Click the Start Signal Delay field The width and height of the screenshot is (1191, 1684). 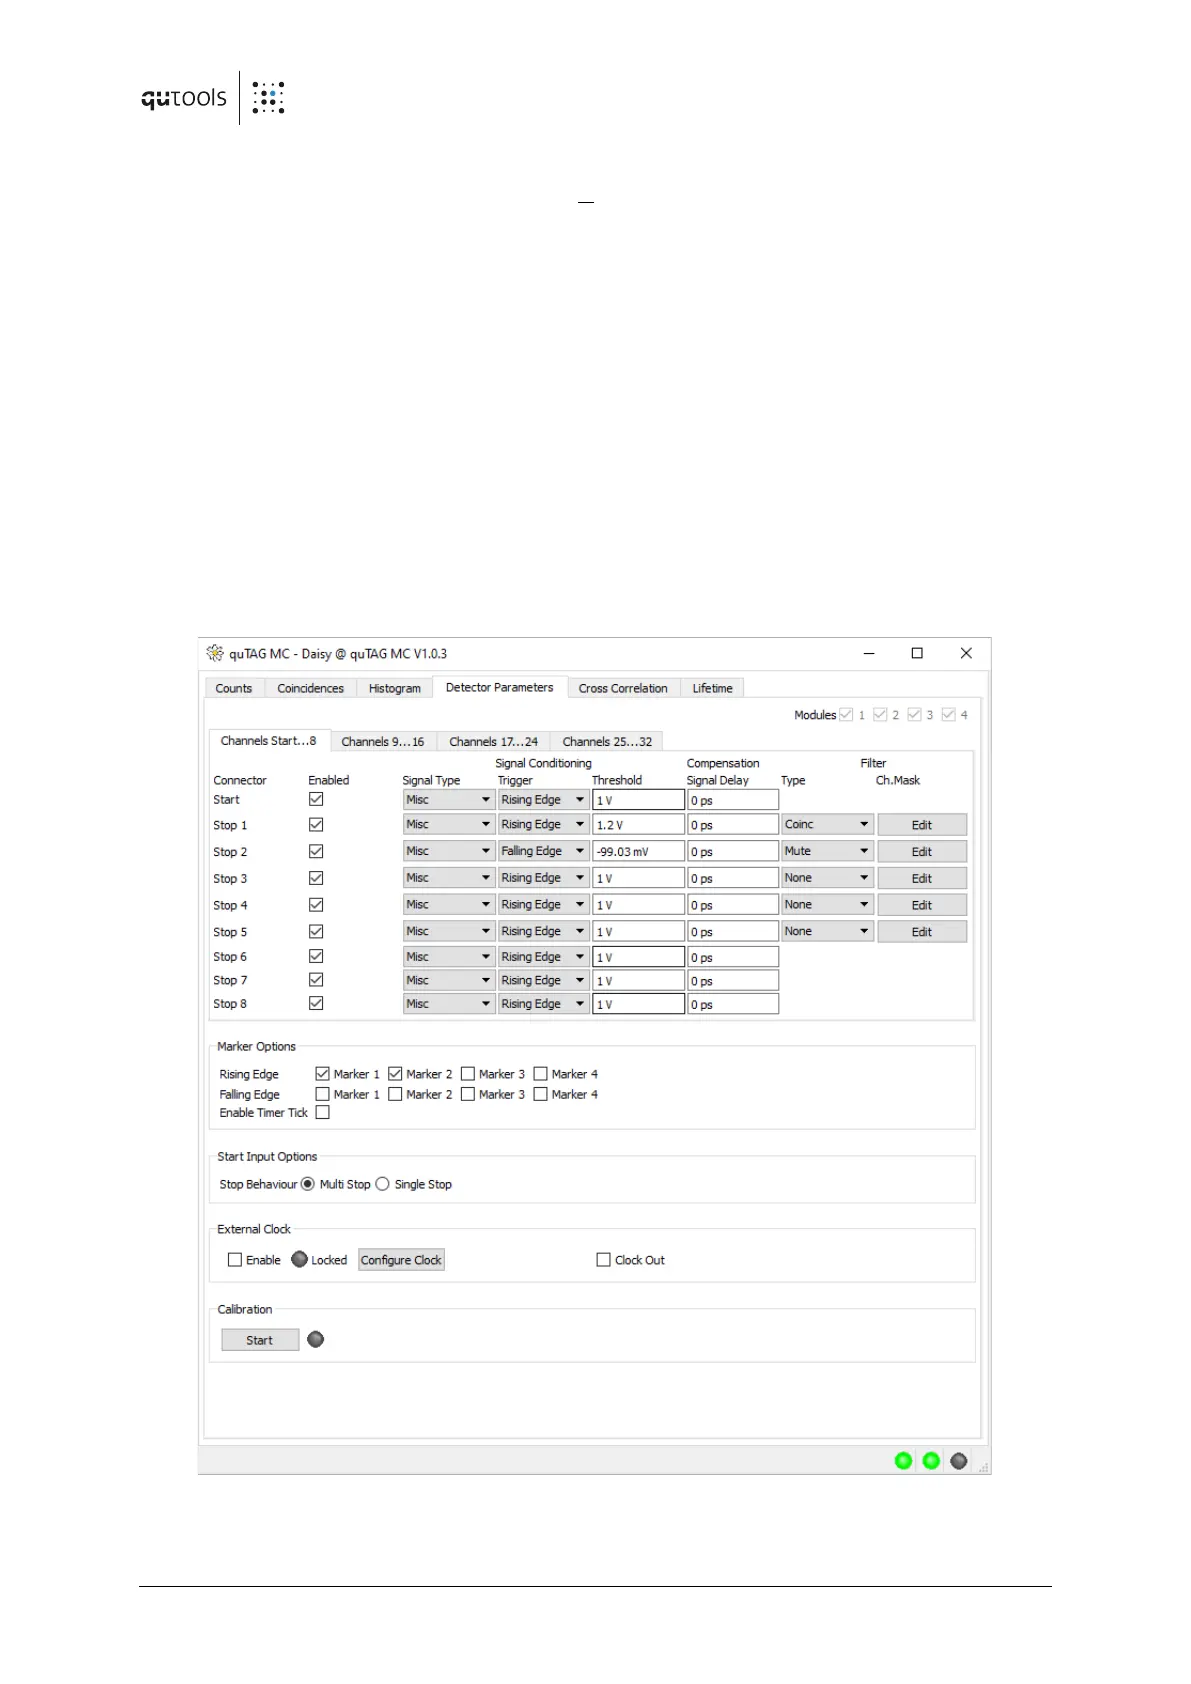click(733, 800)
